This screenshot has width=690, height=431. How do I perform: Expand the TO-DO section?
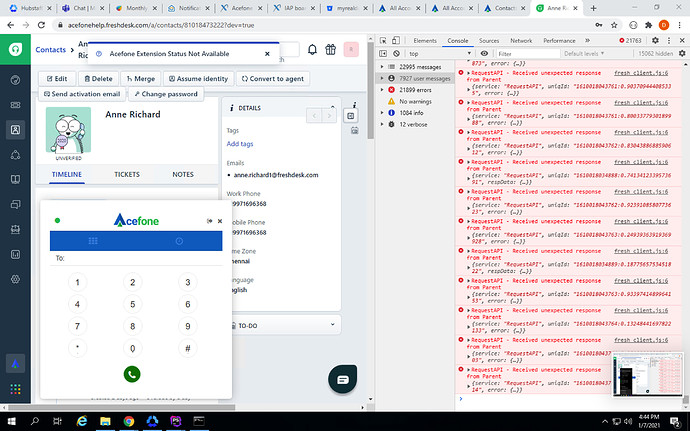[x=333, y=325]
